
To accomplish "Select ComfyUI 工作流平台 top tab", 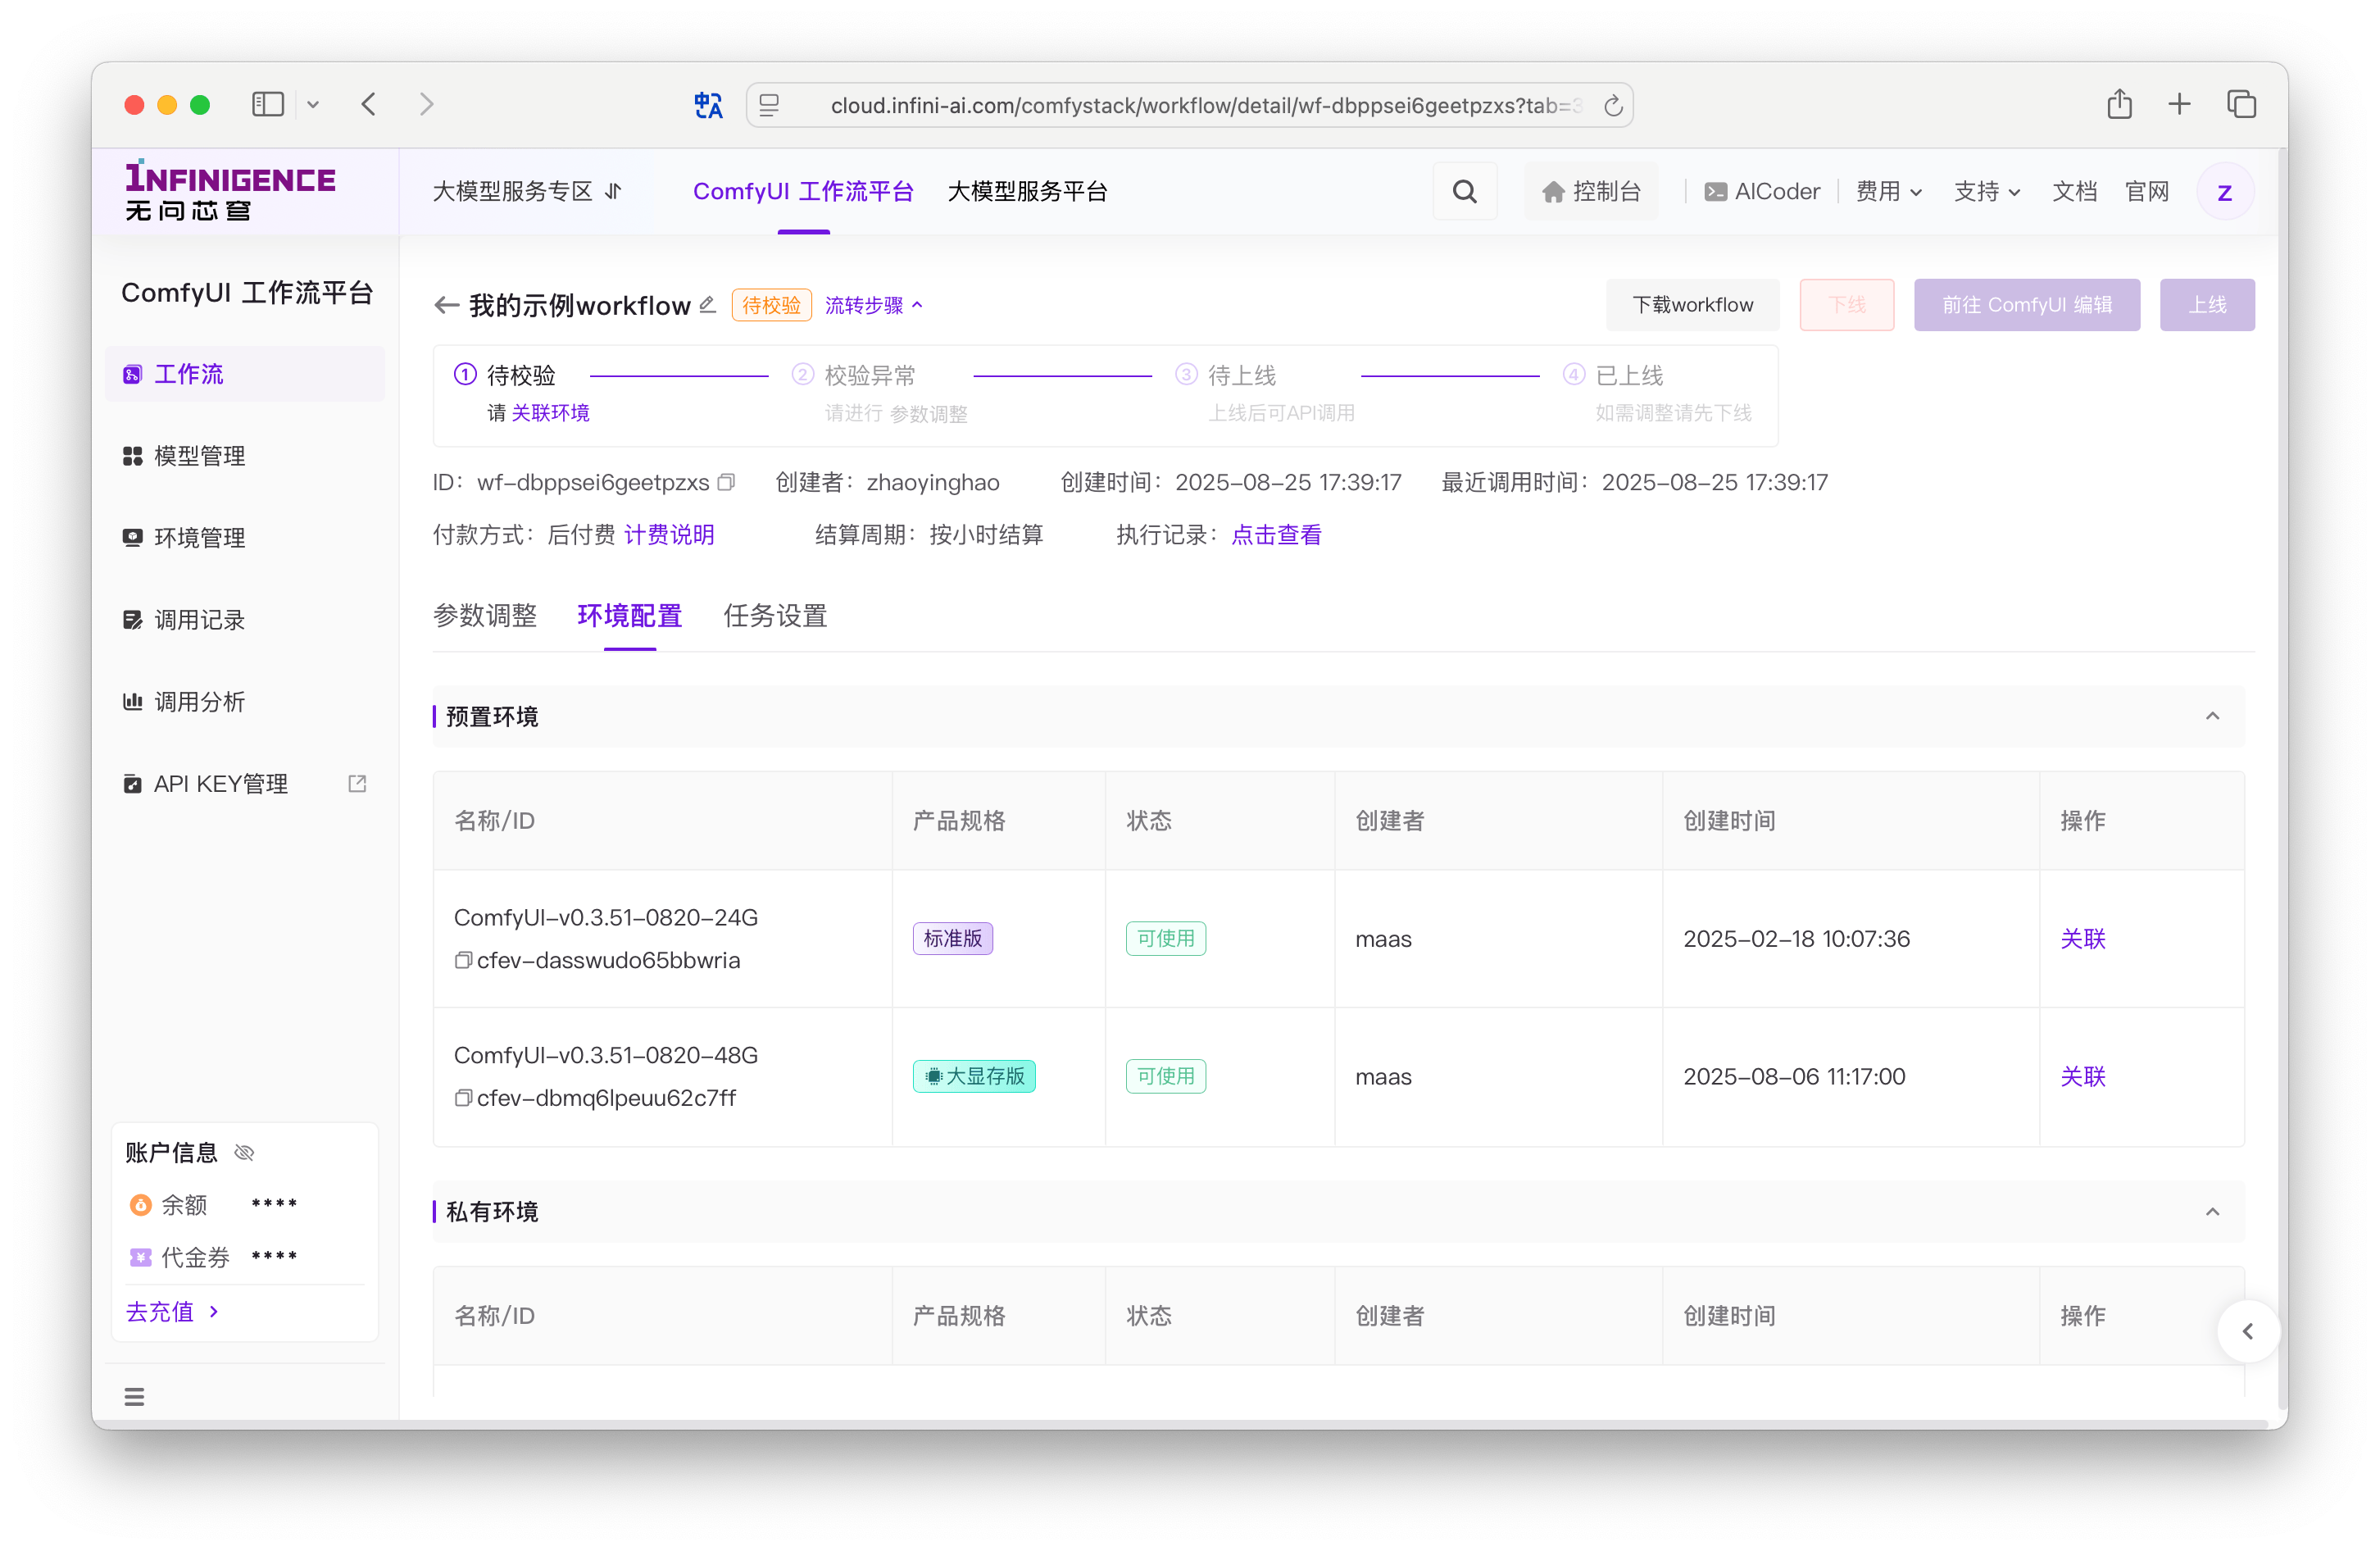I will click(803, 191).
